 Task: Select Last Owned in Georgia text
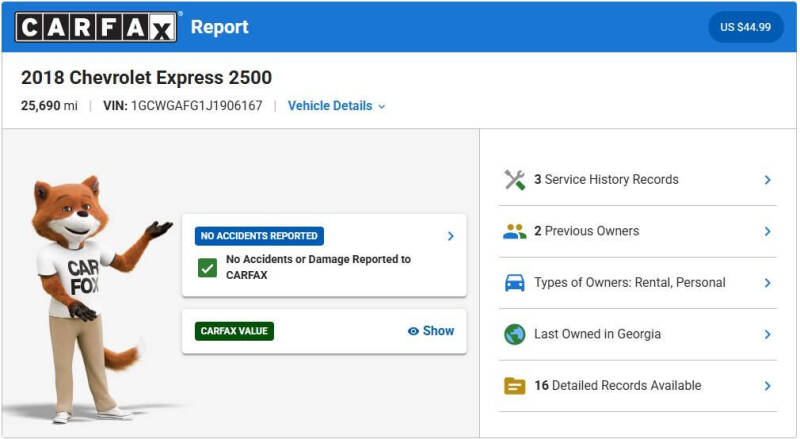pyautogui.click(x=597, y=334)
